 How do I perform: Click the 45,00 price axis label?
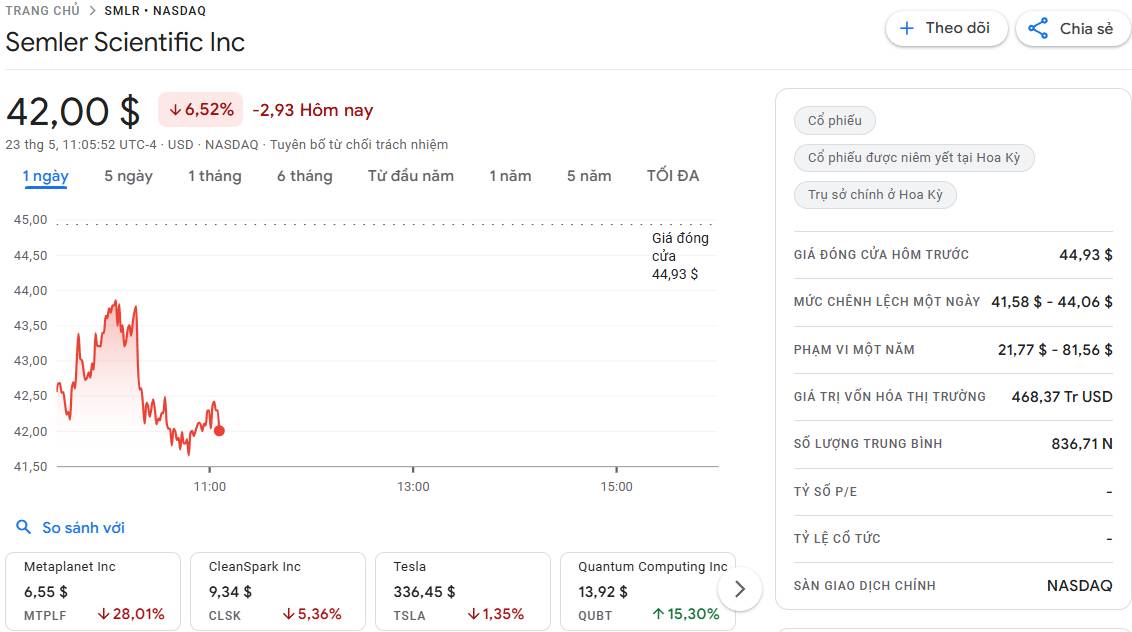(x=30, y=220)
